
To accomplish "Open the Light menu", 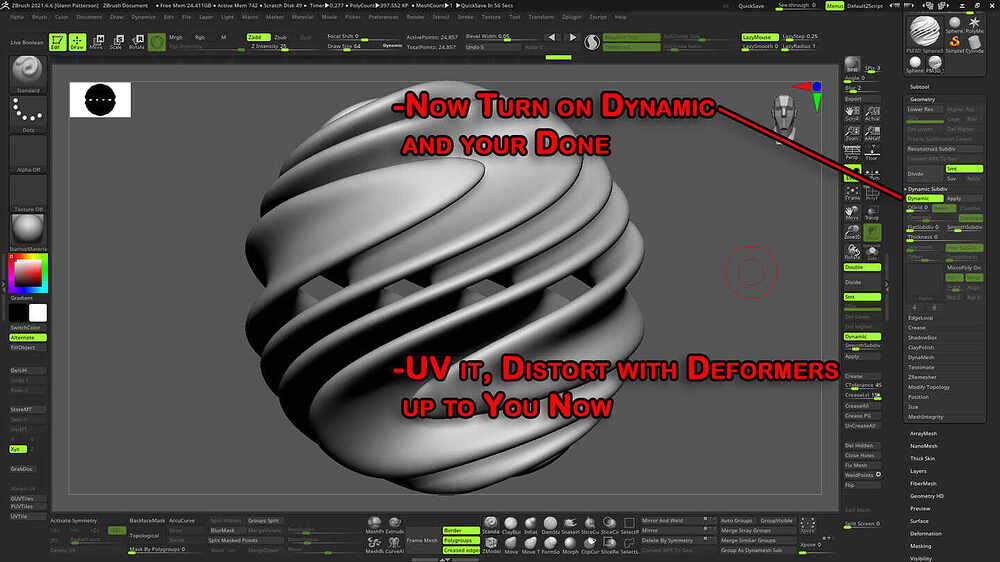I will click(x=227, y=17).
